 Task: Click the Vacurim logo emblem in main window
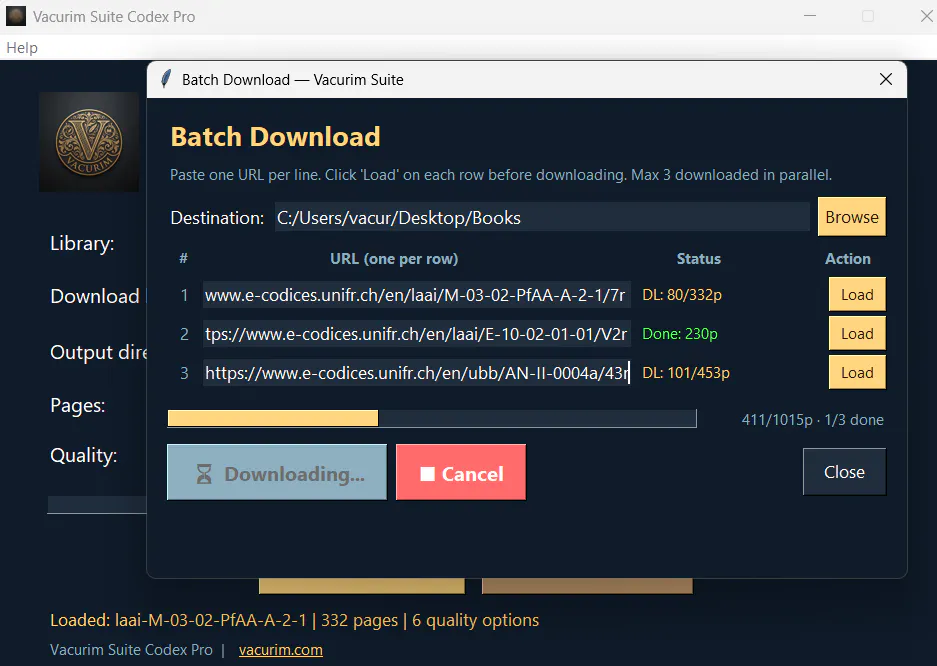[89, 142]
